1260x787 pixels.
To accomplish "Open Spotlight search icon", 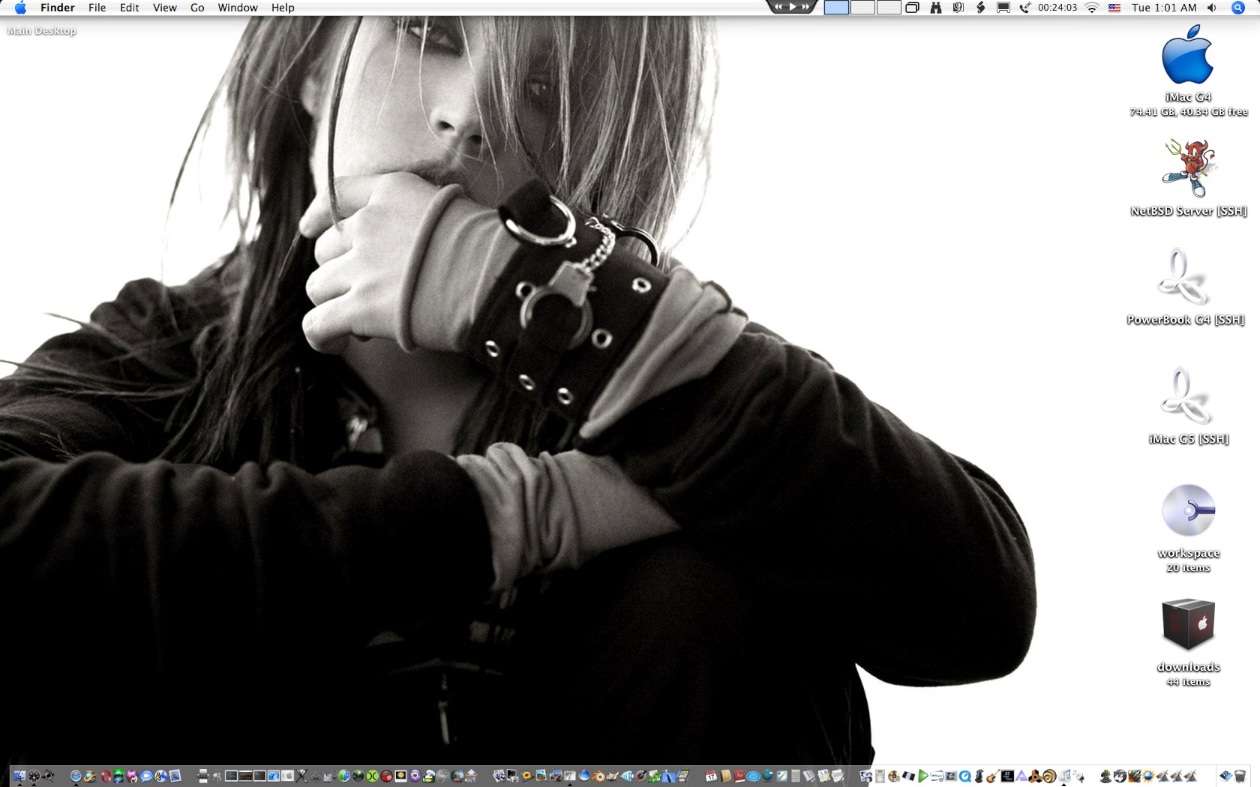I will [1238, 7].
